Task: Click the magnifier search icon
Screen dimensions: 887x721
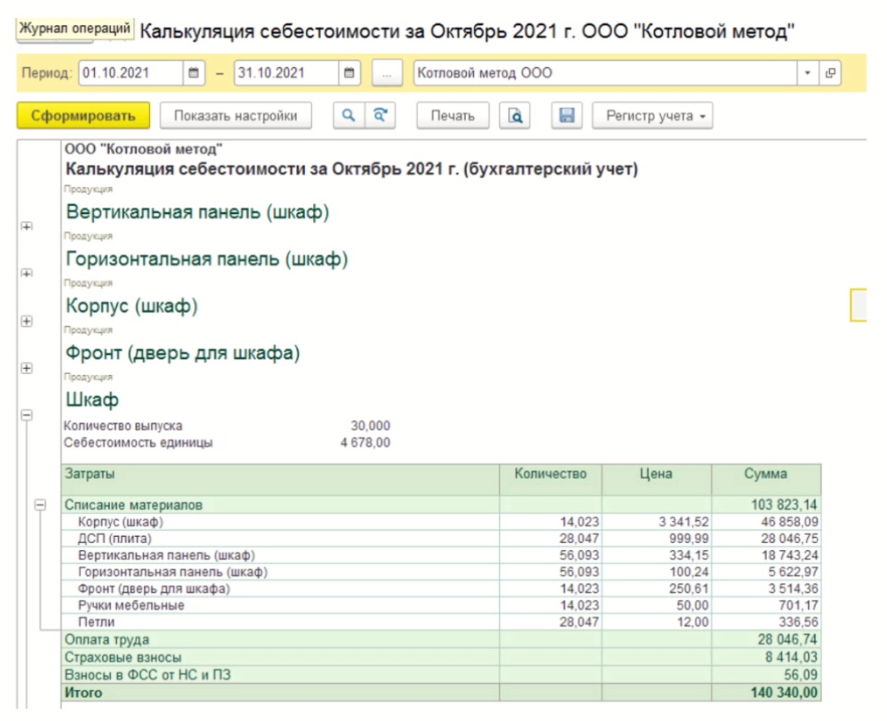Action: pos(348,116)
